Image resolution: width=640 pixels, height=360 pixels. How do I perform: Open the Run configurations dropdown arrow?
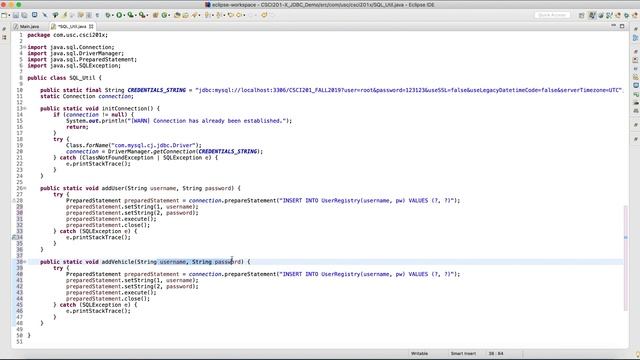[124, 15]
